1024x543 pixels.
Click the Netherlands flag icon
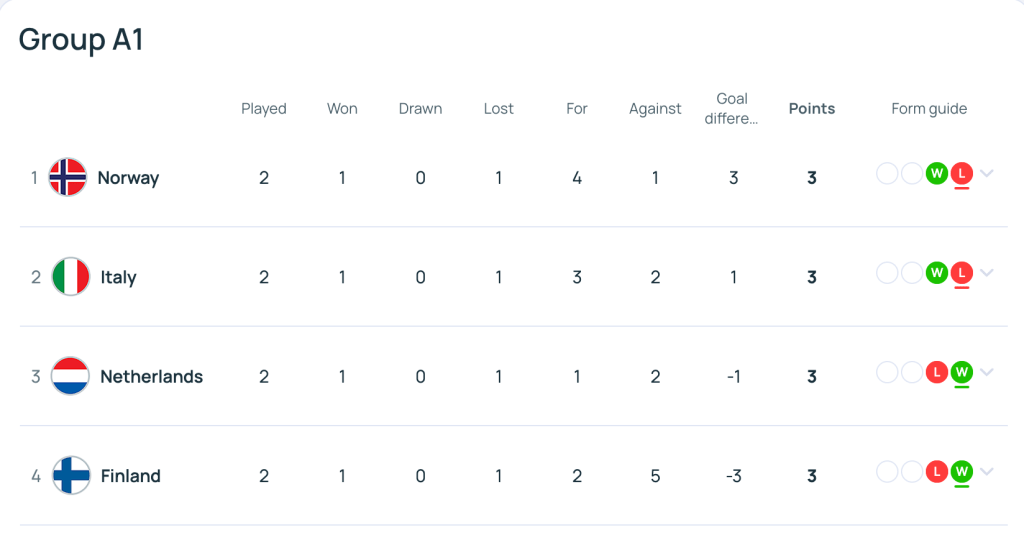click(x=70, y=377)
